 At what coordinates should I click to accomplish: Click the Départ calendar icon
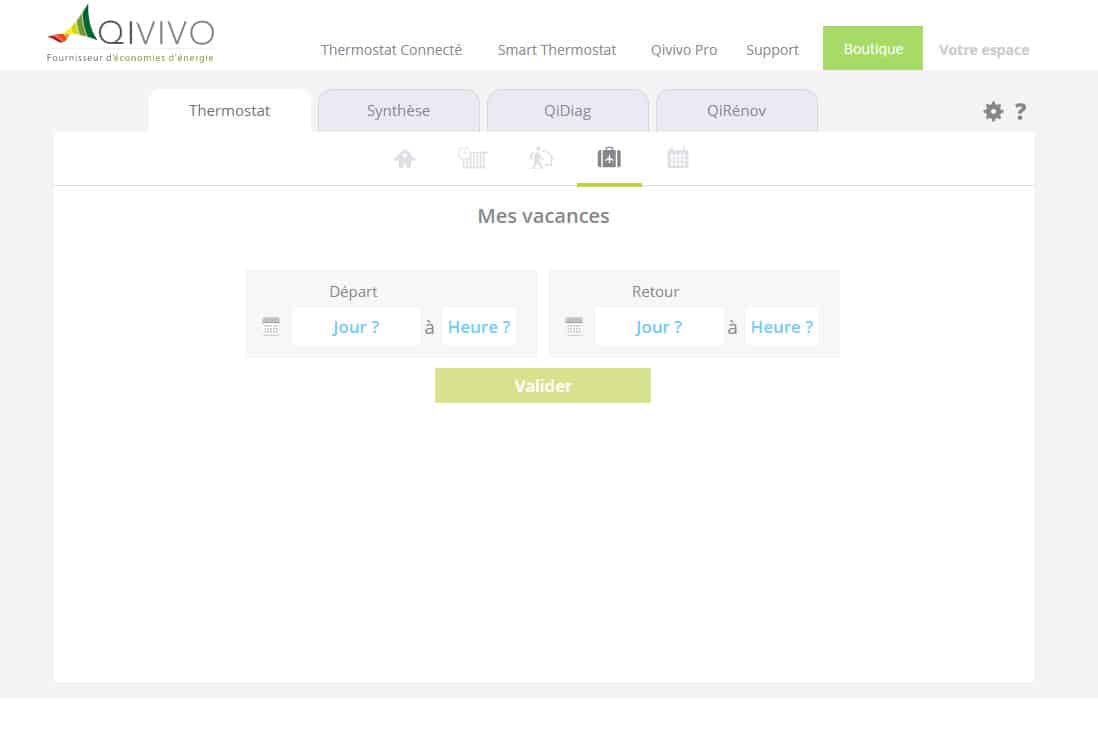[271, 326]
